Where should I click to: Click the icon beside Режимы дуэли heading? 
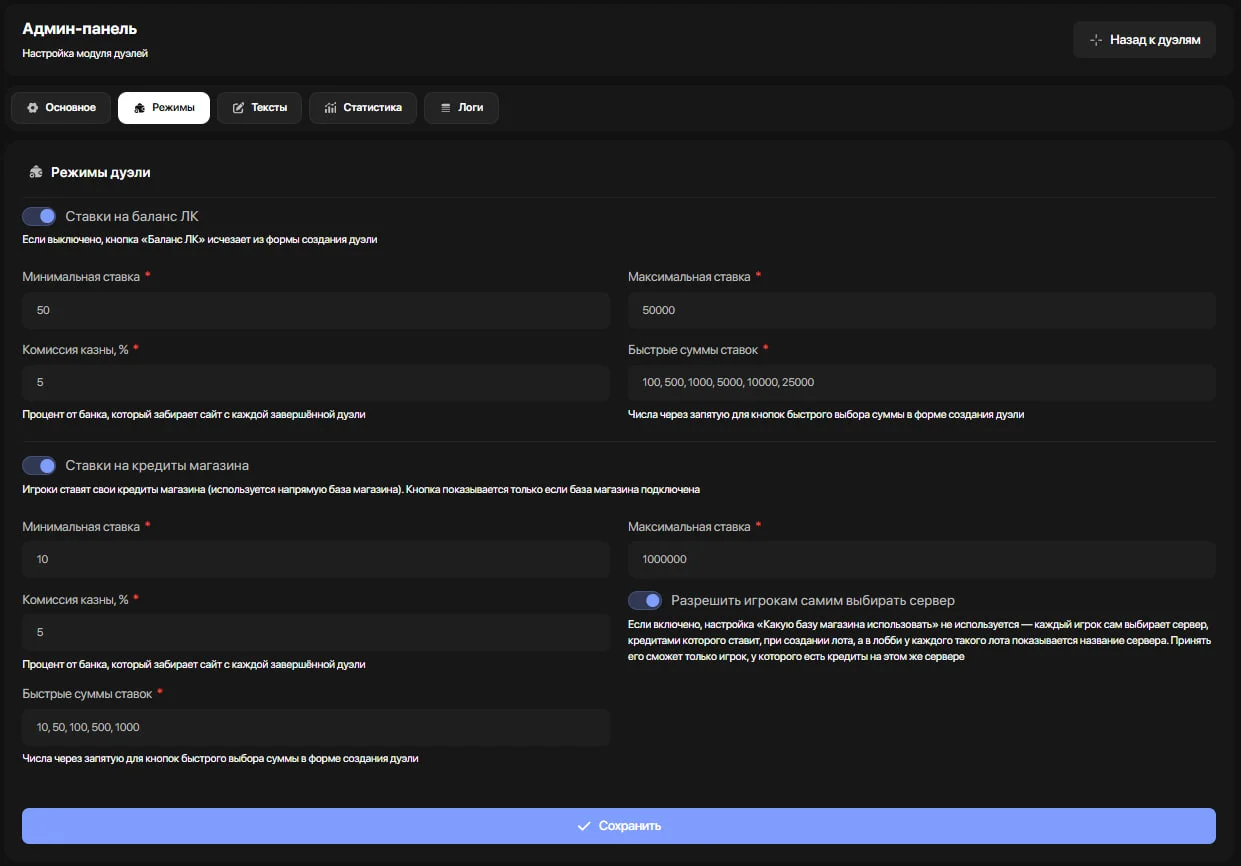coord(36,172)
